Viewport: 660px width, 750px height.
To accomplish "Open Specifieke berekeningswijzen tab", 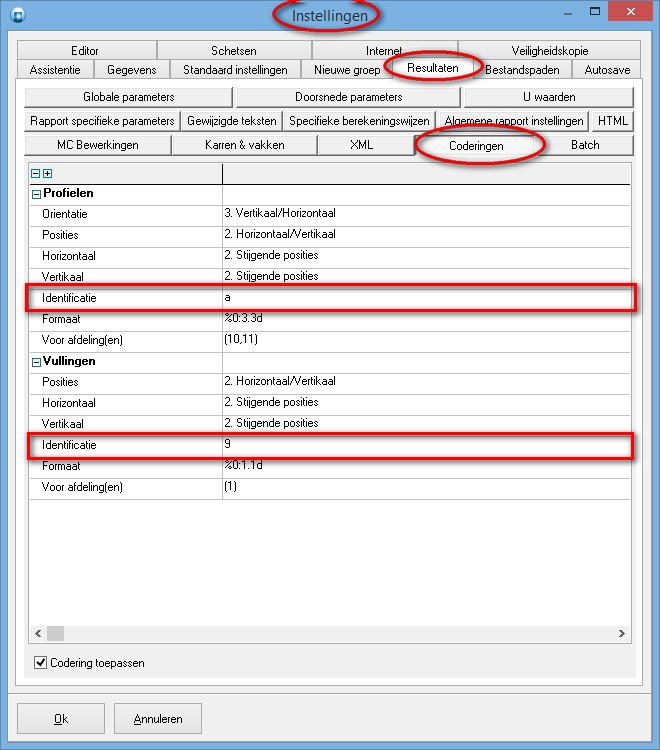I will [359, 121].
